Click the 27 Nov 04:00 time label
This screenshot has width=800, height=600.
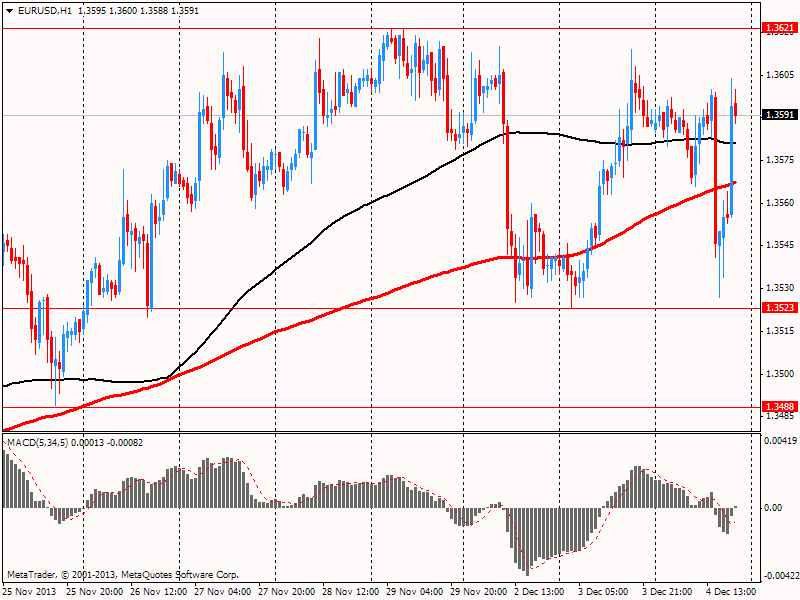click(223, 592)
